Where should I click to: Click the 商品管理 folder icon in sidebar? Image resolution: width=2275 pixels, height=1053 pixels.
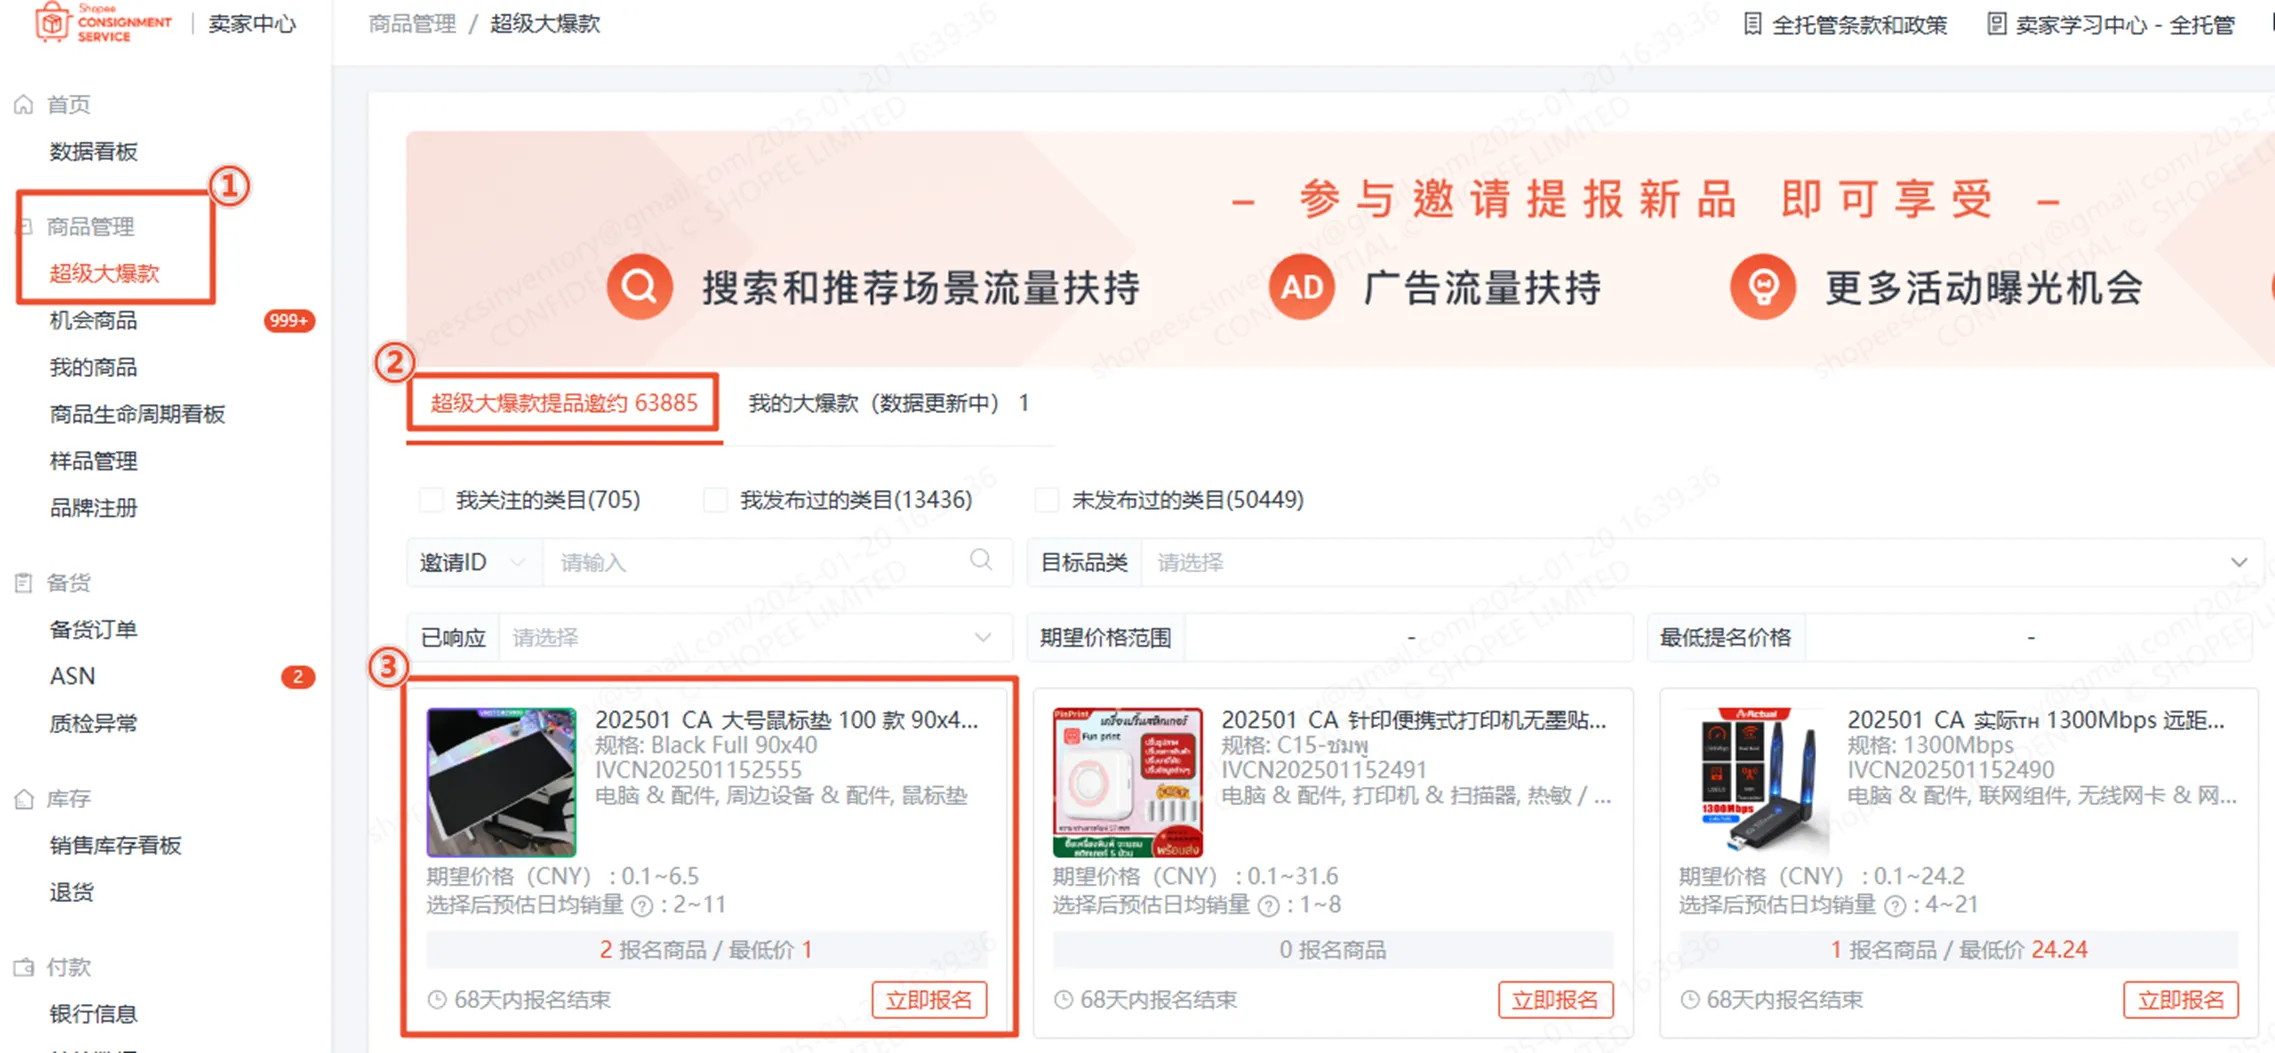coord(22,226)
